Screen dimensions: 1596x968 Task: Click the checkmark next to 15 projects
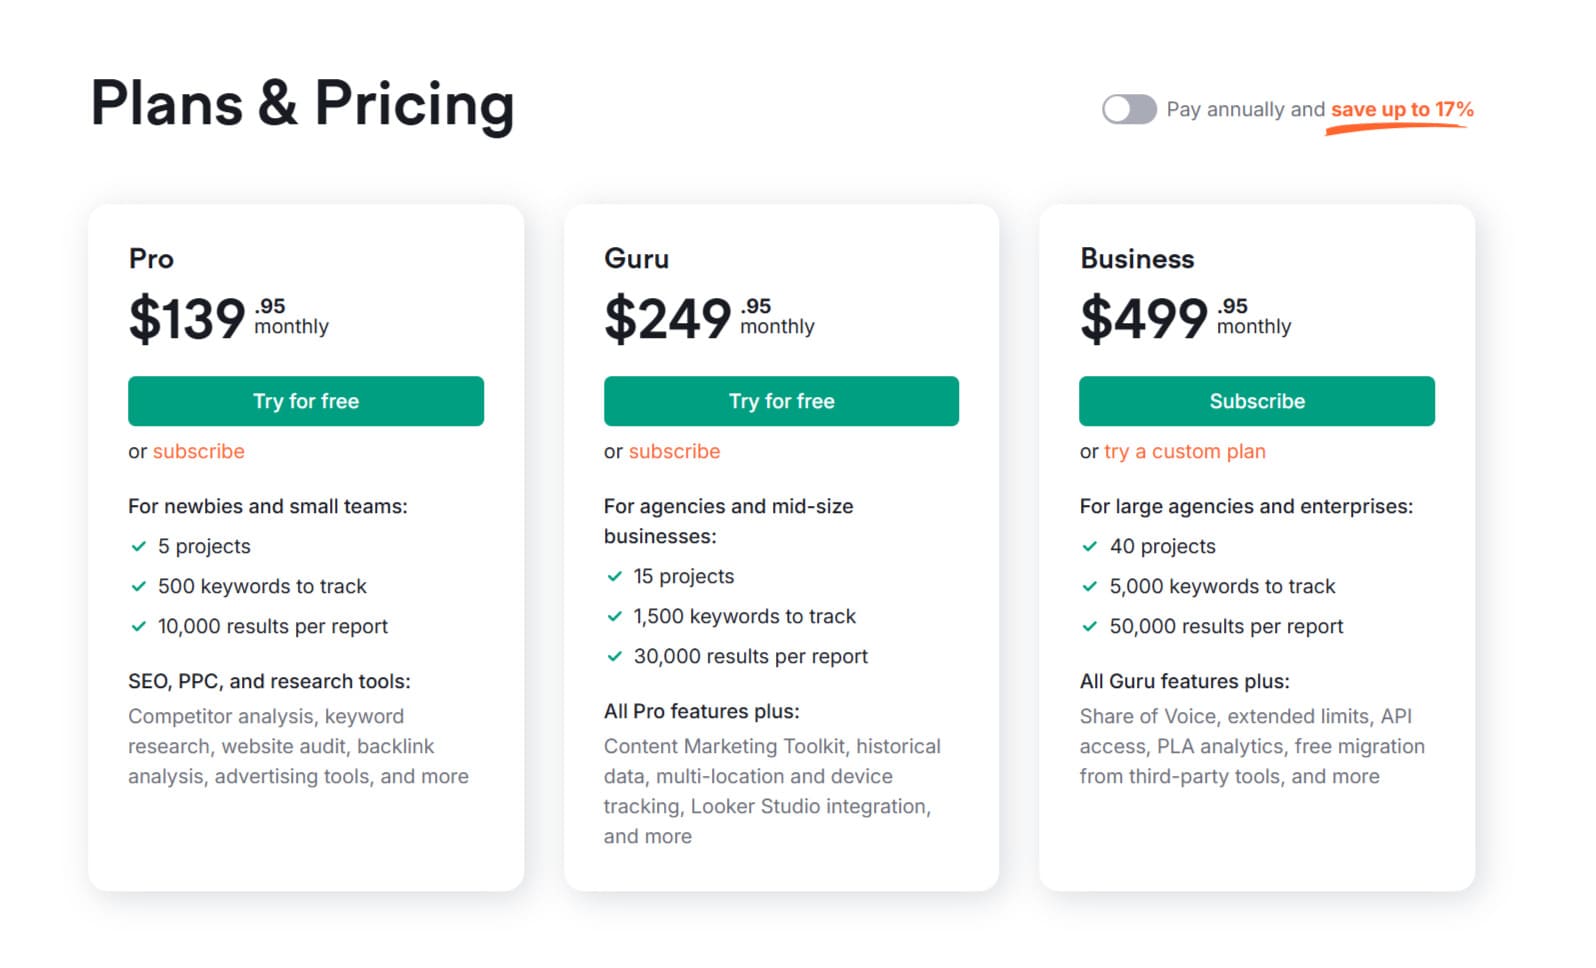pos(615,576)
